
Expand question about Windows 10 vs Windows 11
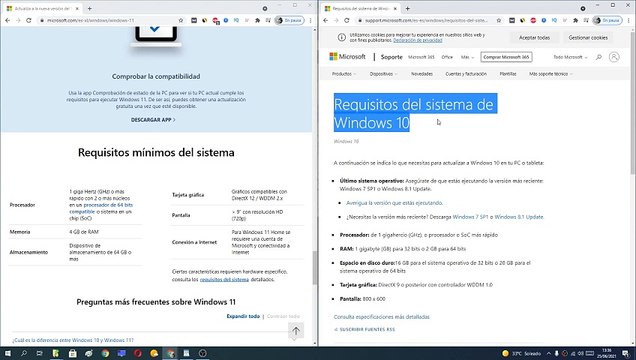(x=73, y=340)
